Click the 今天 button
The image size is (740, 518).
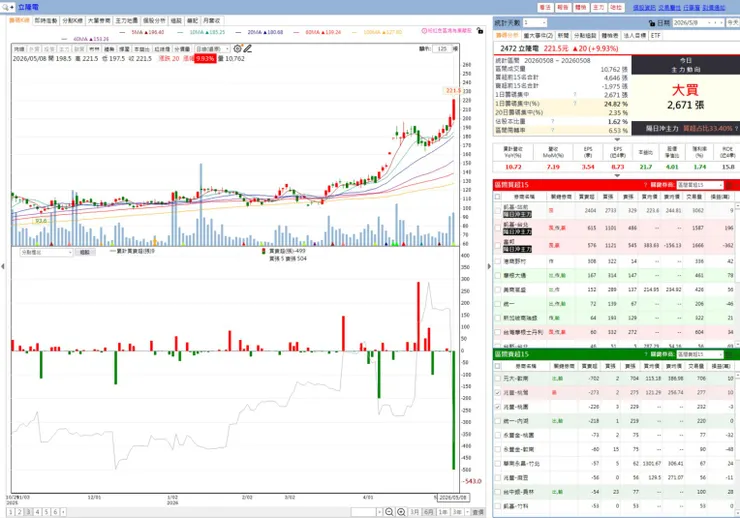tap(732, 23)
